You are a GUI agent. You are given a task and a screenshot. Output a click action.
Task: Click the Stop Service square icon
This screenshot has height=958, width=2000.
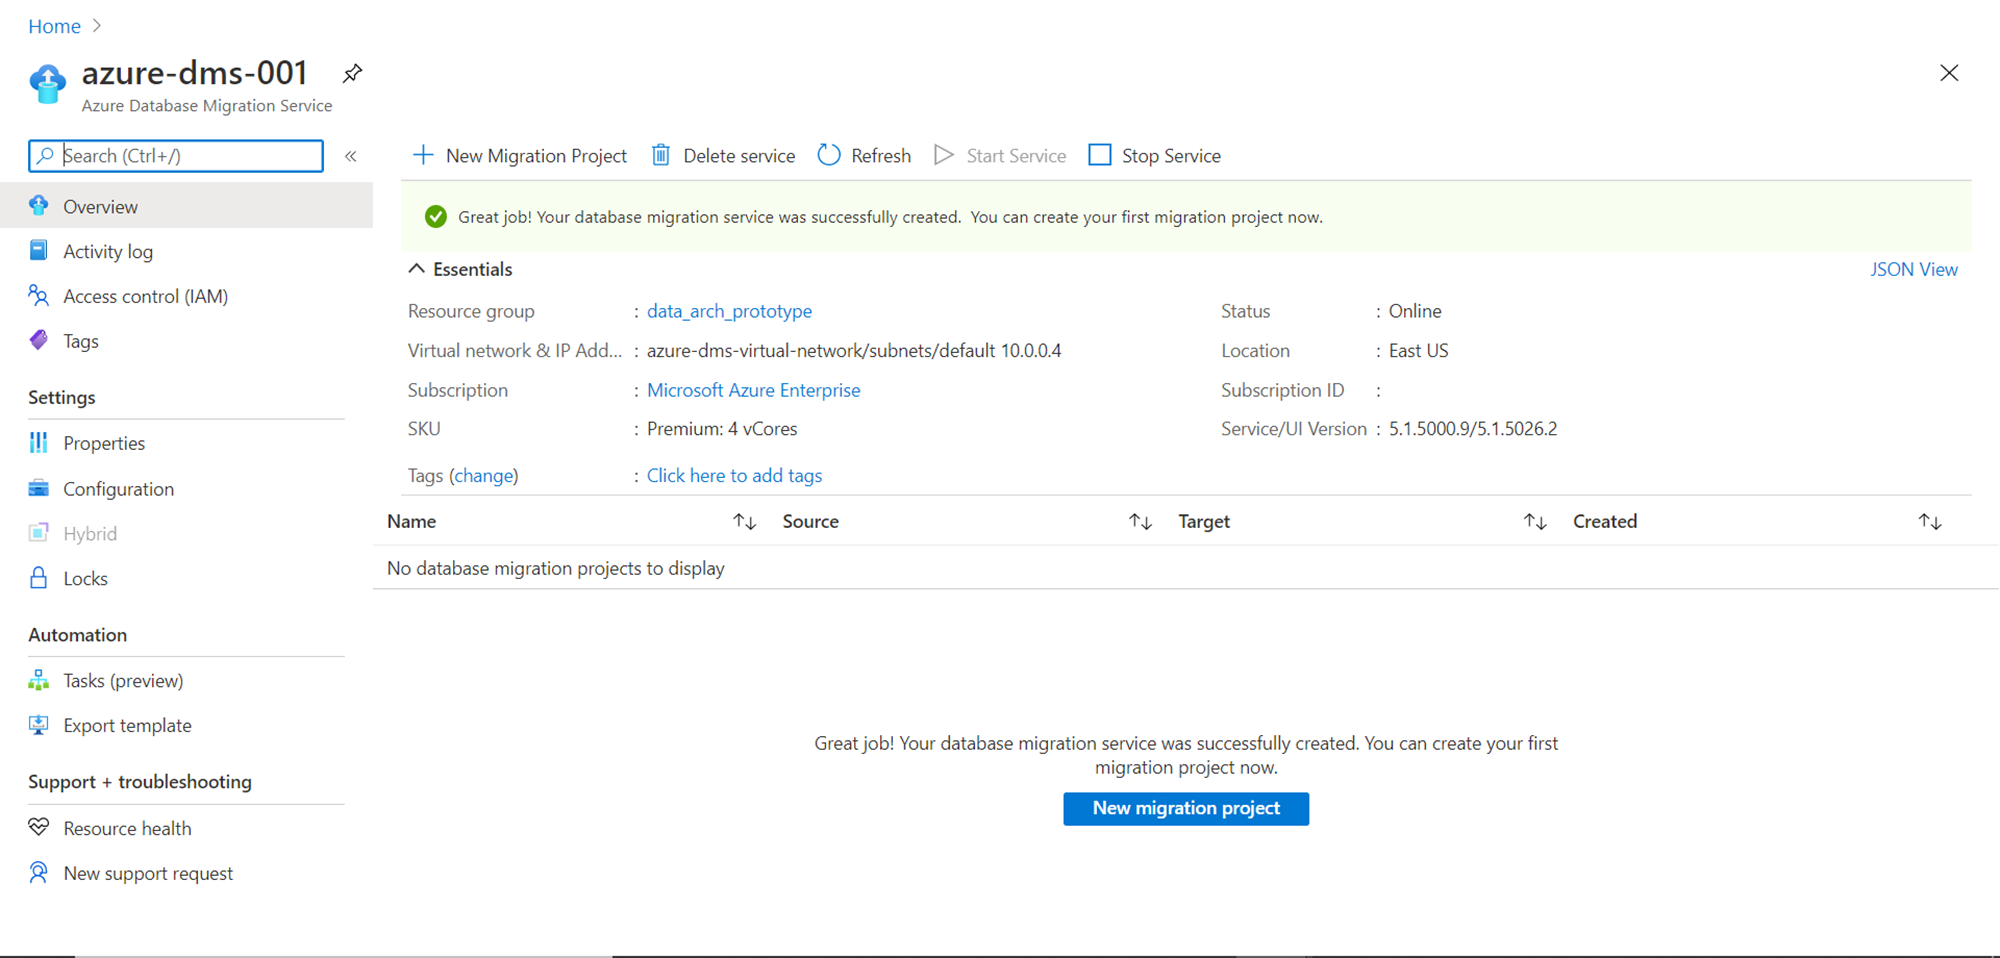pyautogui.click(x=1100, y=155)
